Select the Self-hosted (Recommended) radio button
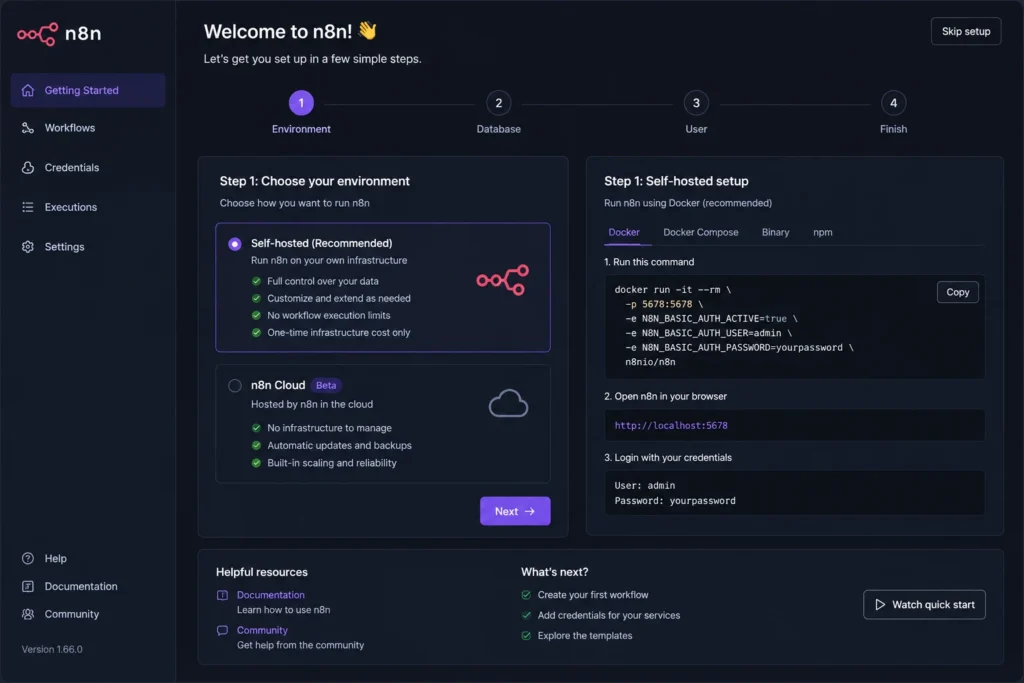The image size is (1024, 683). (x=234, y=244)
